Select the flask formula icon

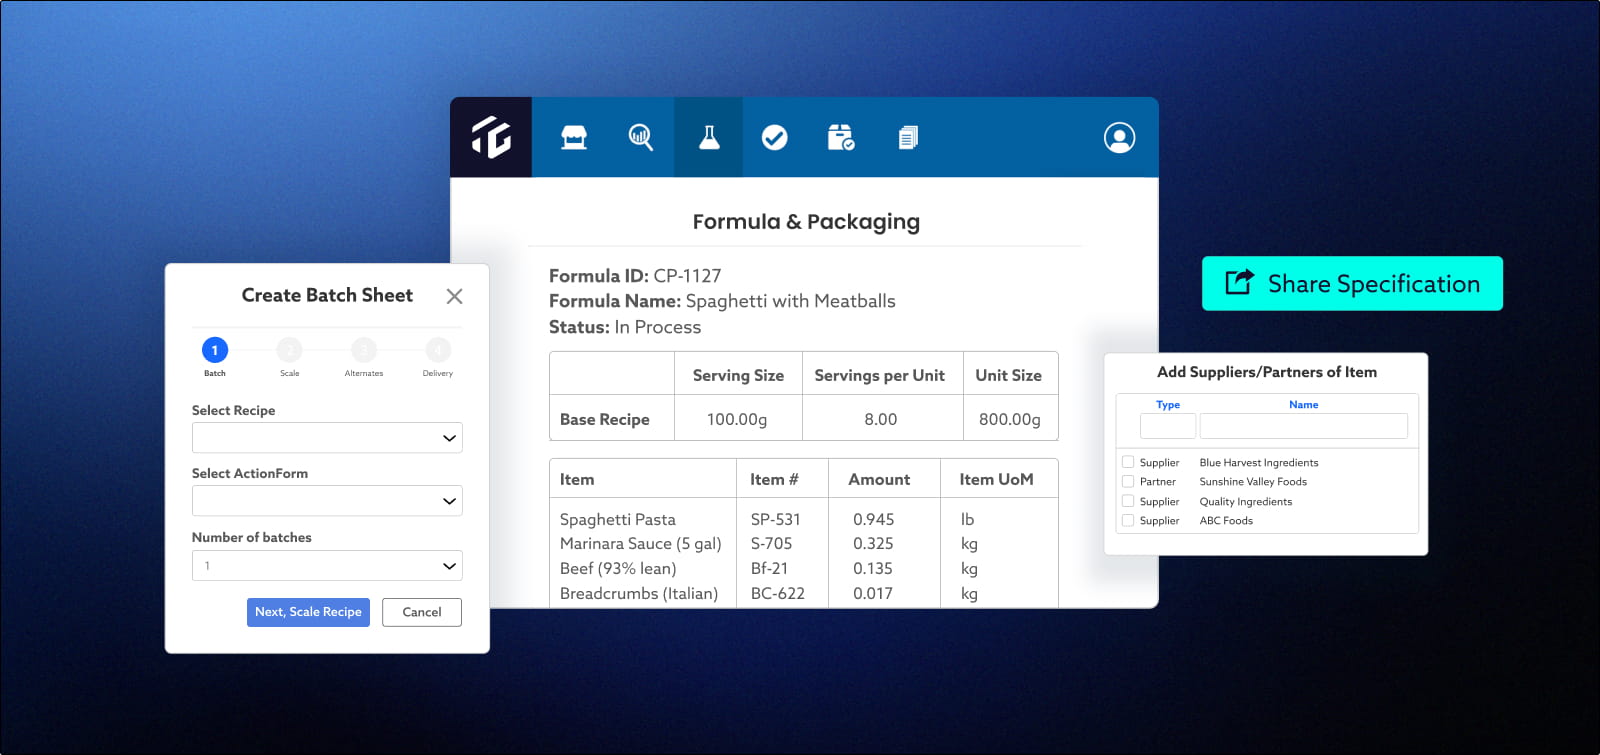point(709,137)
